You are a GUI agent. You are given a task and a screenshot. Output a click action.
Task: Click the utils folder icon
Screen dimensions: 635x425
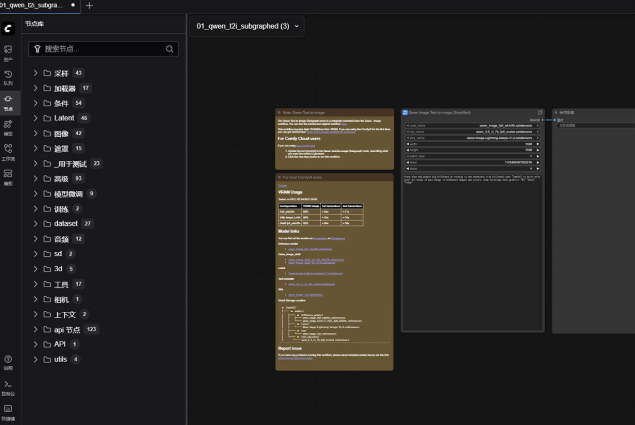click(x=47, y=359)
